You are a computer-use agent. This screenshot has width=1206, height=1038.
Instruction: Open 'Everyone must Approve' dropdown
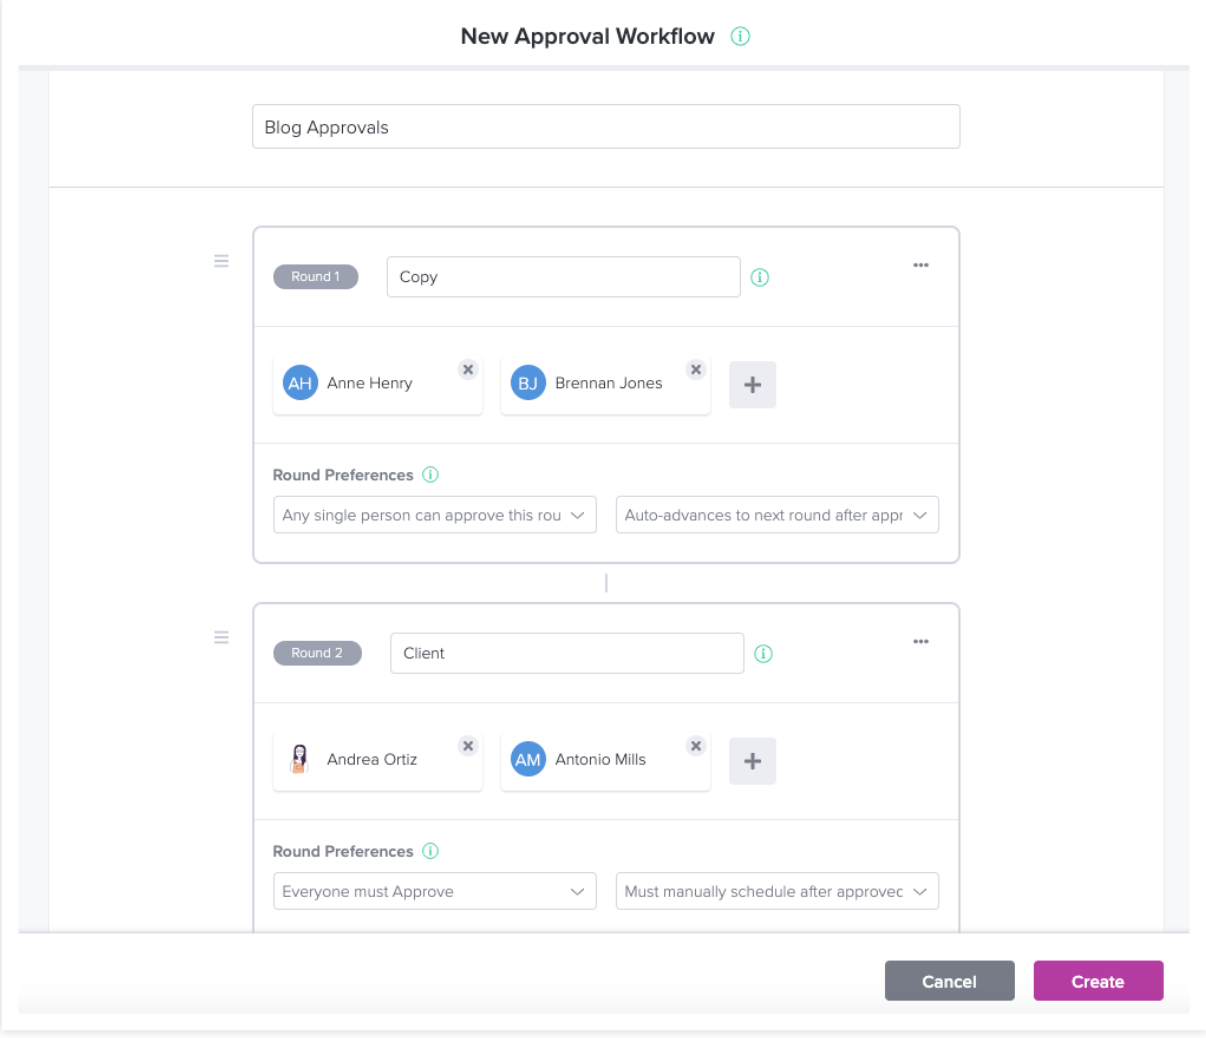coord(434,891)
